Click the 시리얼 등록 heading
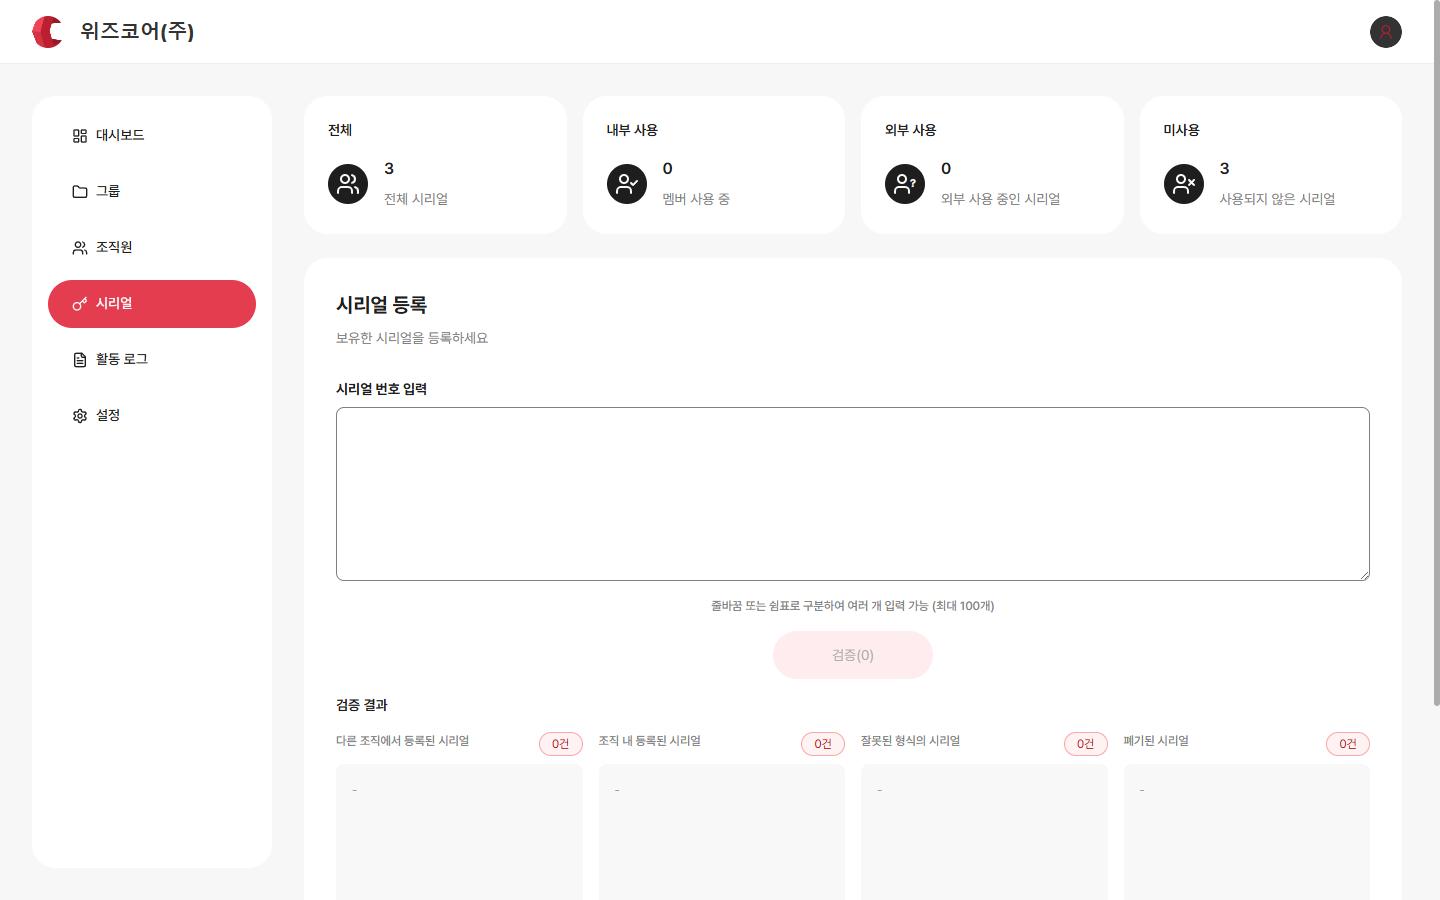 click(381, 305)
